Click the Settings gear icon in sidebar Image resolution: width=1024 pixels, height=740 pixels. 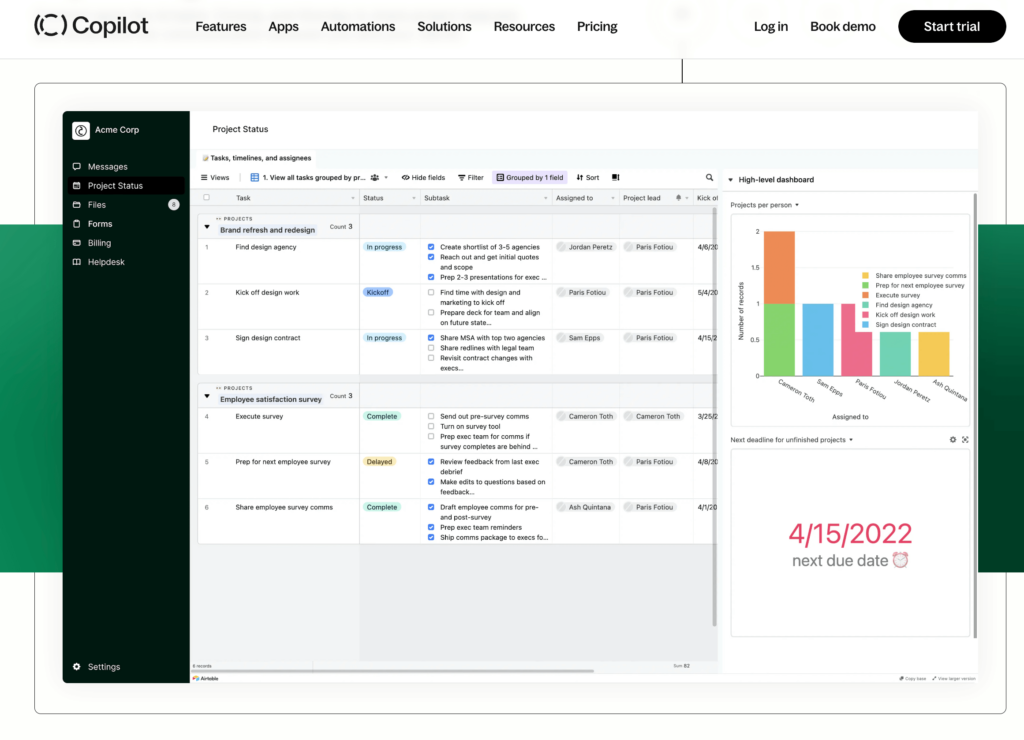76,667
